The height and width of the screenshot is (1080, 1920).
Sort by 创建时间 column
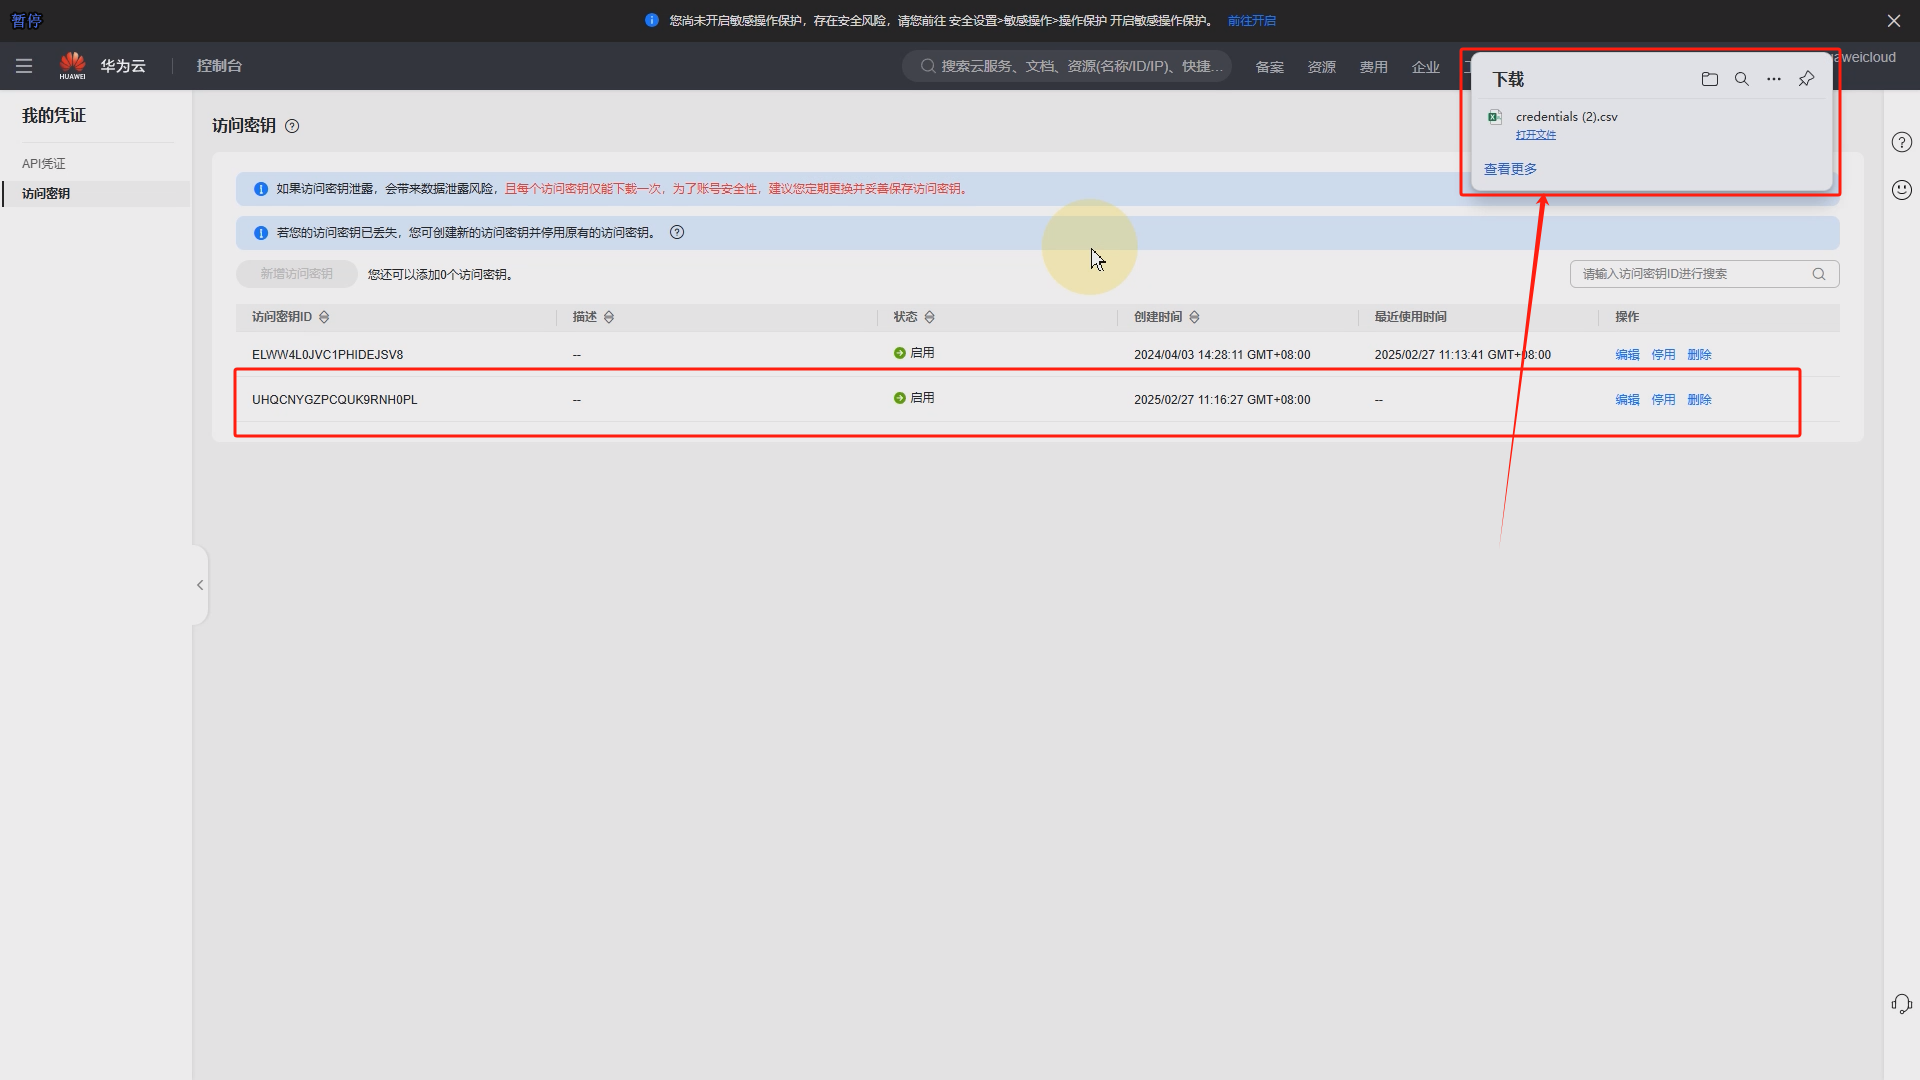(x=1194, y=317)
